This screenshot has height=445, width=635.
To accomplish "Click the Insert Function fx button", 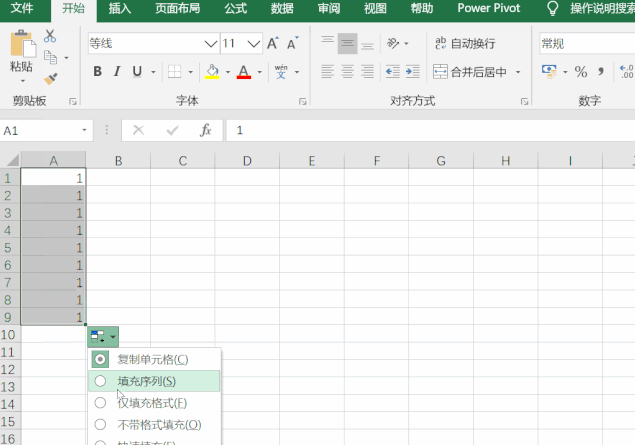I will point(206,130).
